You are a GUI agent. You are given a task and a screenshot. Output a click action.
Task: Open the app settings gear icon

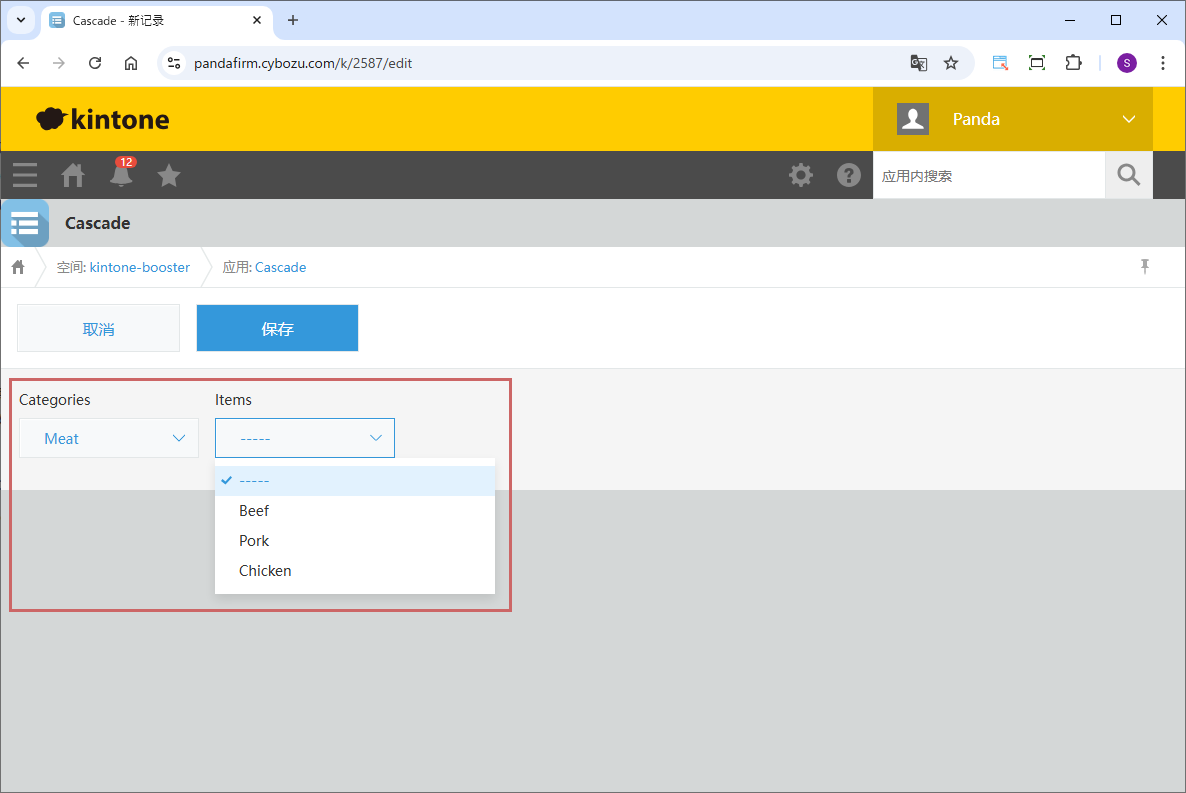tap(801, 175)
